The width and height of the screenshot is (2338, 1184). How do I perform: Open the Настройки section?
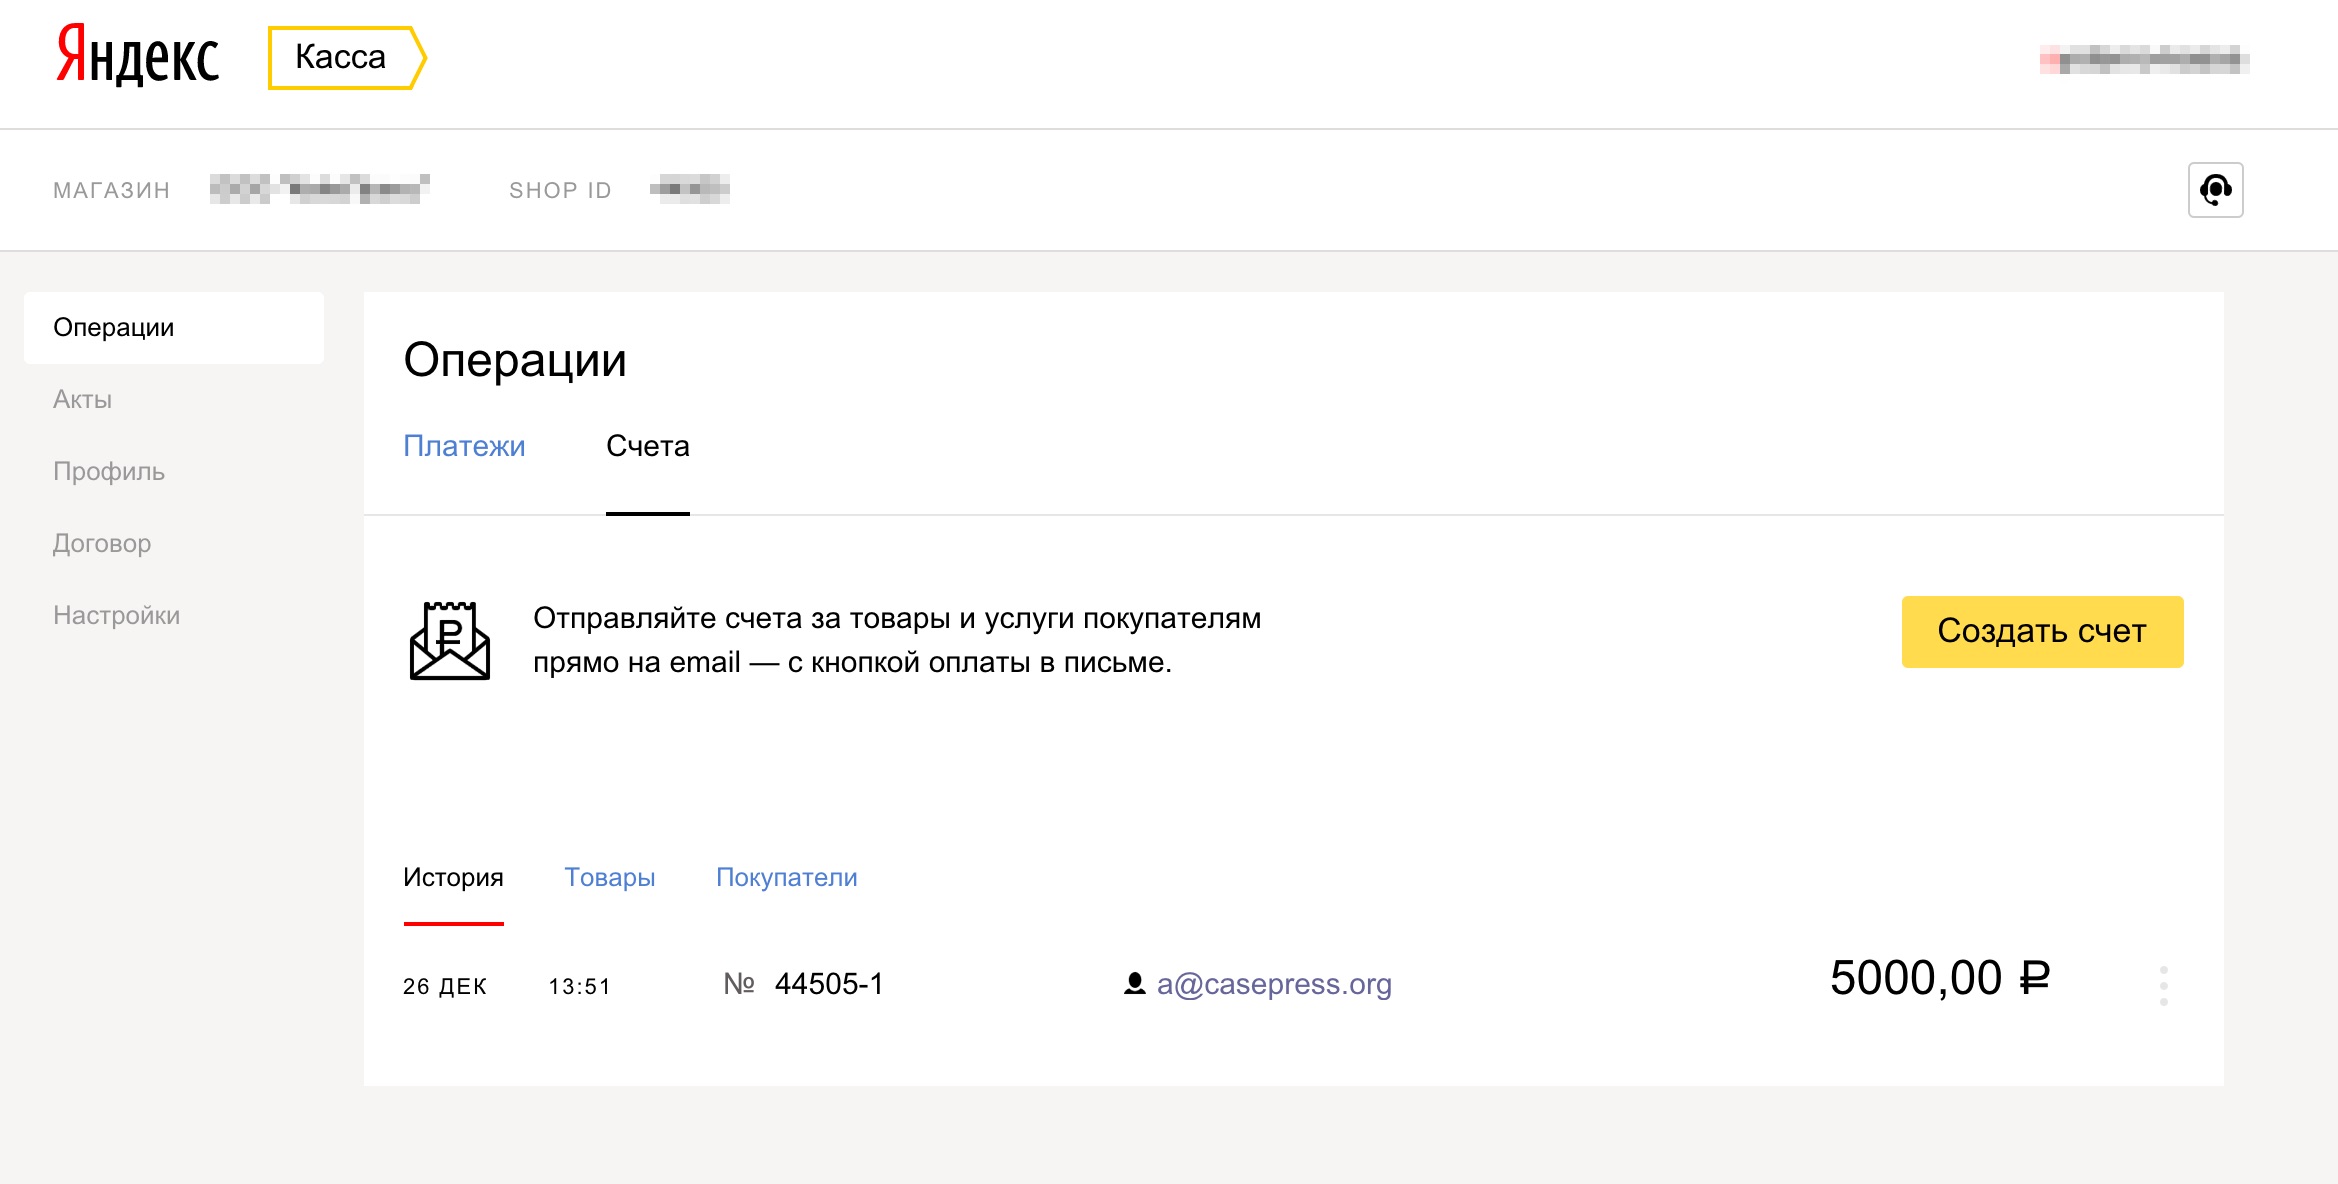[116, 615]
